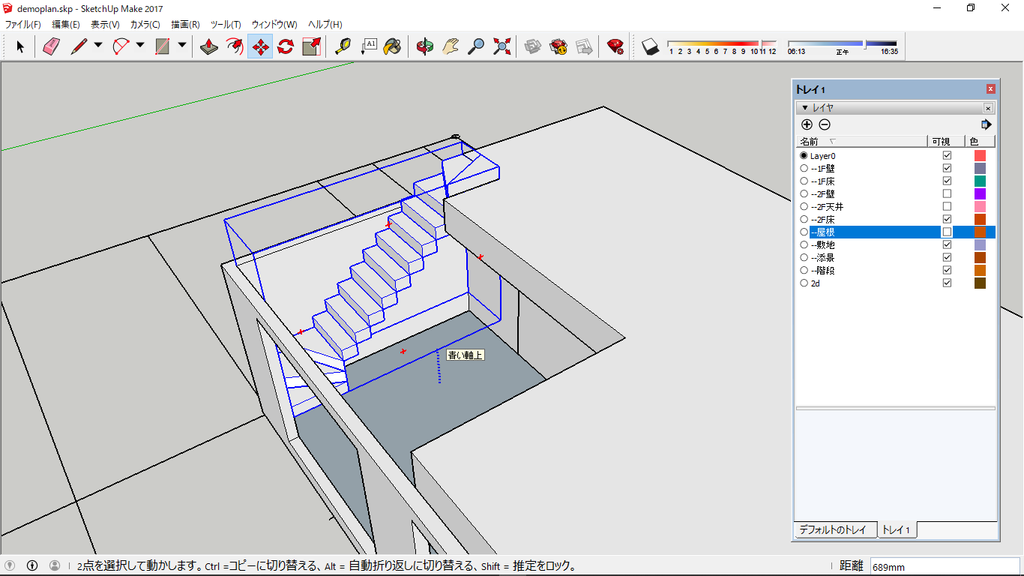This screenshot has height=576, width=1024.
Task: Select the Pan hand tool
Action: (451, 46)
